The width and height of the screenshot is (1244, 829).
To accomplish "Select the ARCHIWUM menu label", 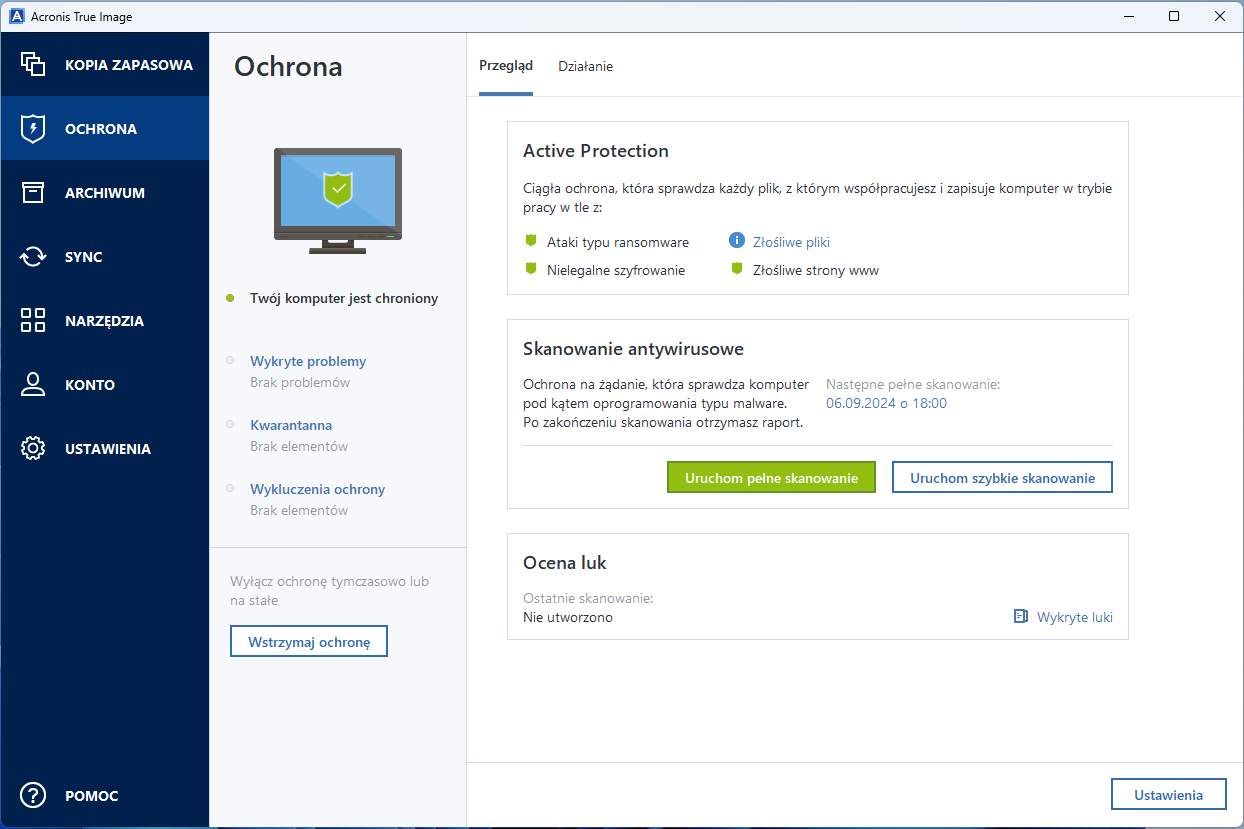I will tap(105, 193).
